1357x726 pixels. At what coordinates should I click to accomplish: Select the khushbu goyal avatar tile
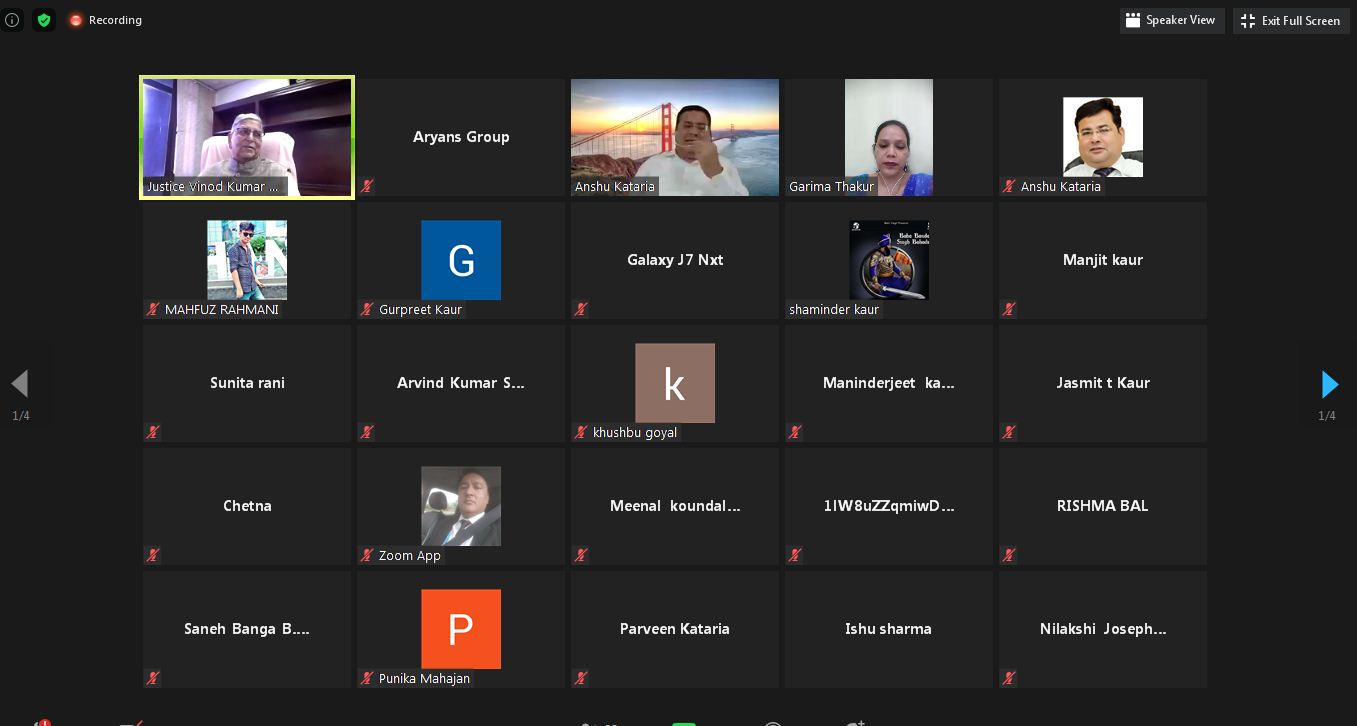(x=674, y=383)
